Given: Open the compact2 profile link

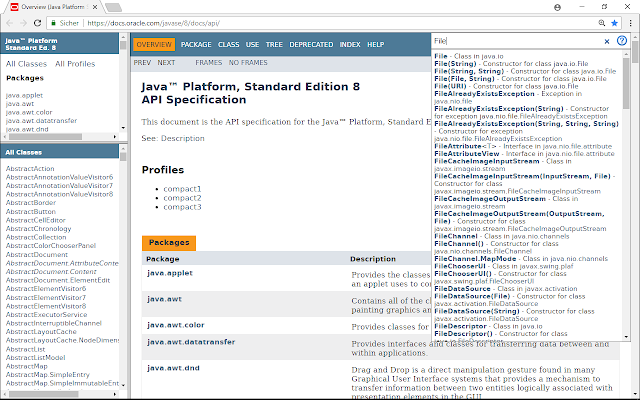Looking at the screenshot, I should 182,198.
